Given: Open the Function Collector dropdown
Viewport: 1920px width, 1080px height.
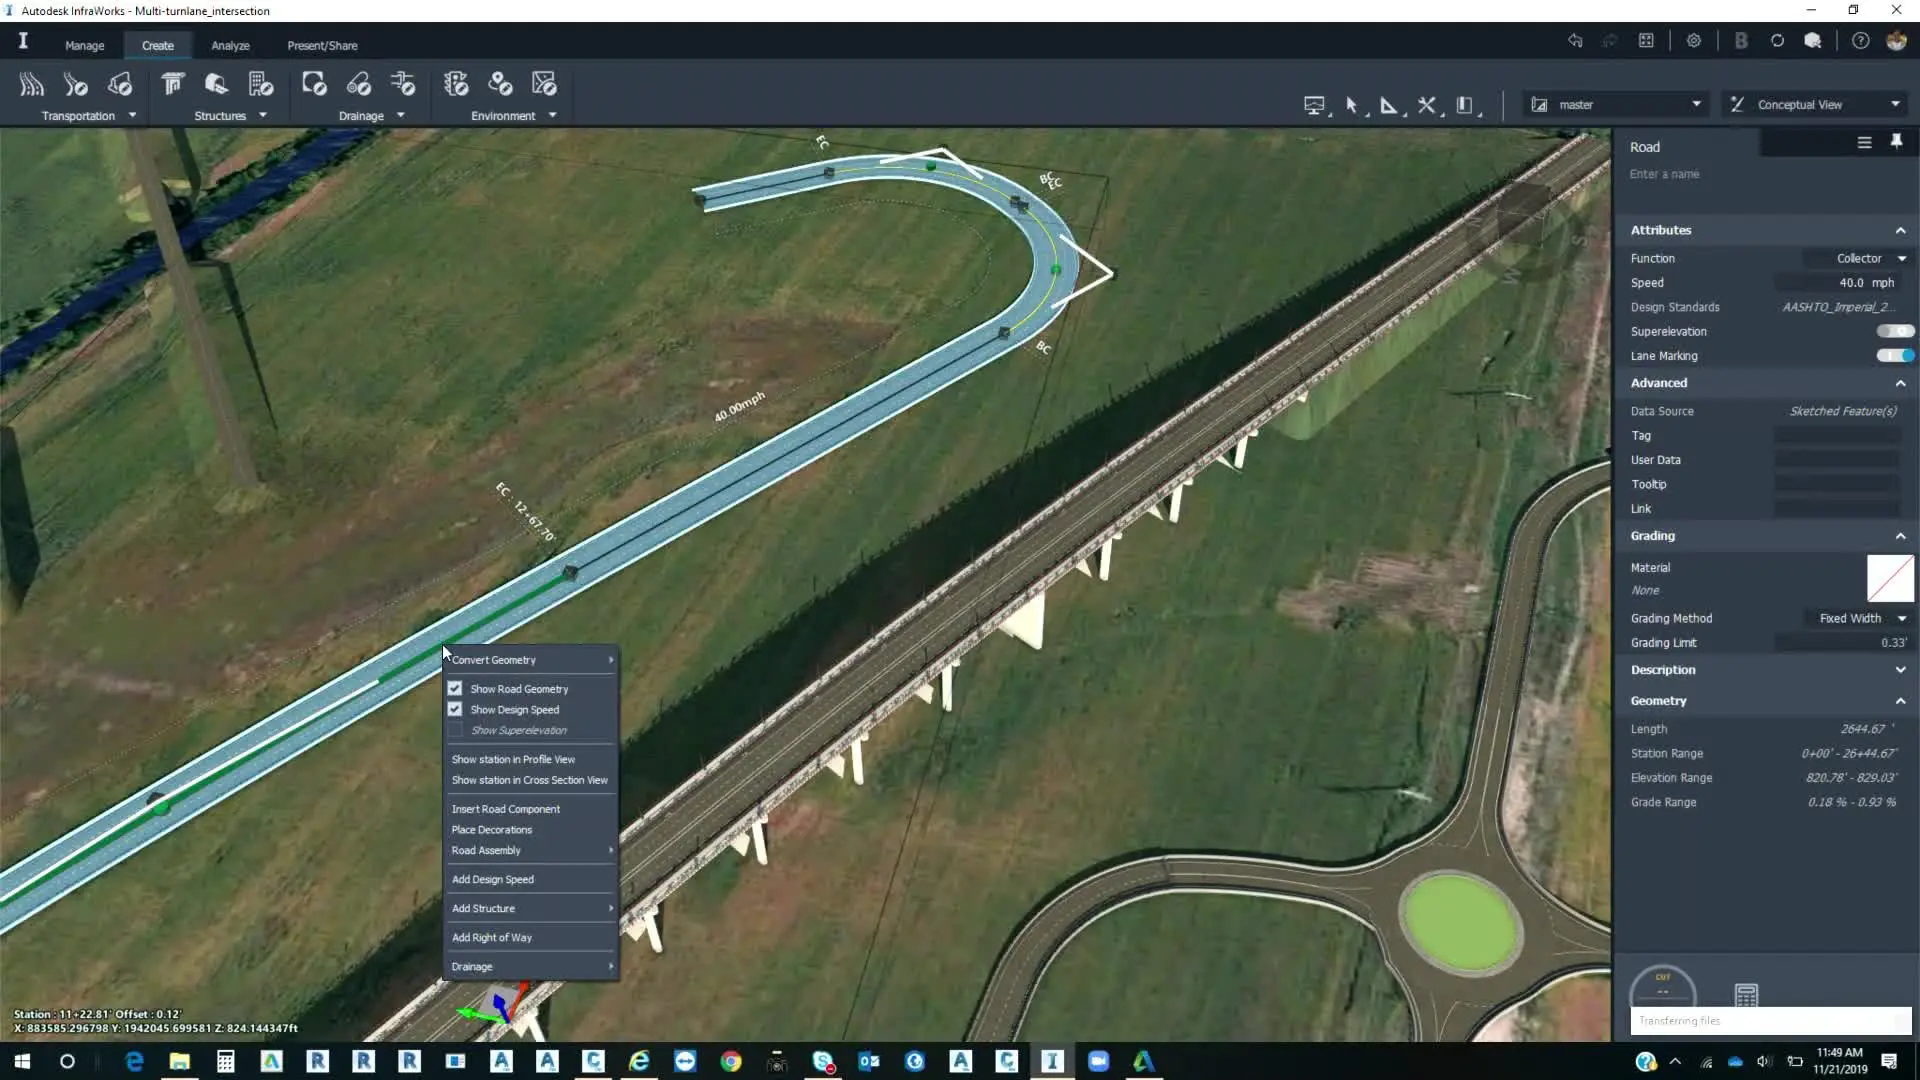Looking at the screenshot, I should click(x=1857, y=258).
